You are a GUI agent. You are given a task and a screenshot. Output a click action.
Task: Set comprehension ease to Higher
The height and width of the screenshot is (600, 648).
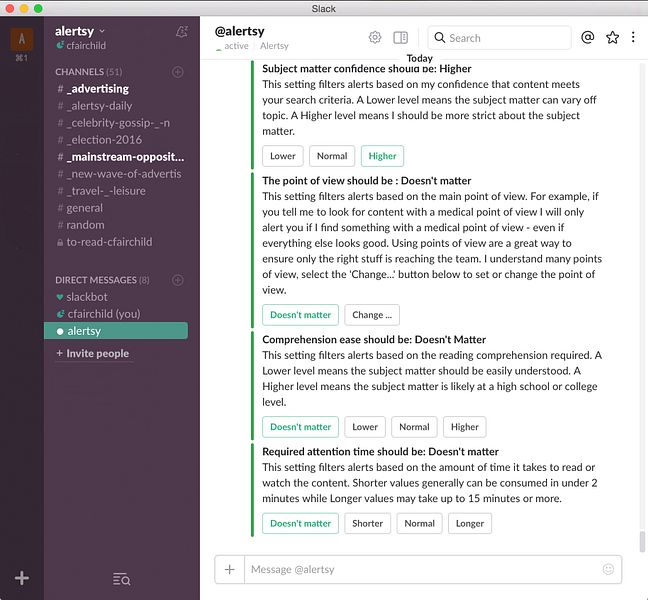(465, 427)
